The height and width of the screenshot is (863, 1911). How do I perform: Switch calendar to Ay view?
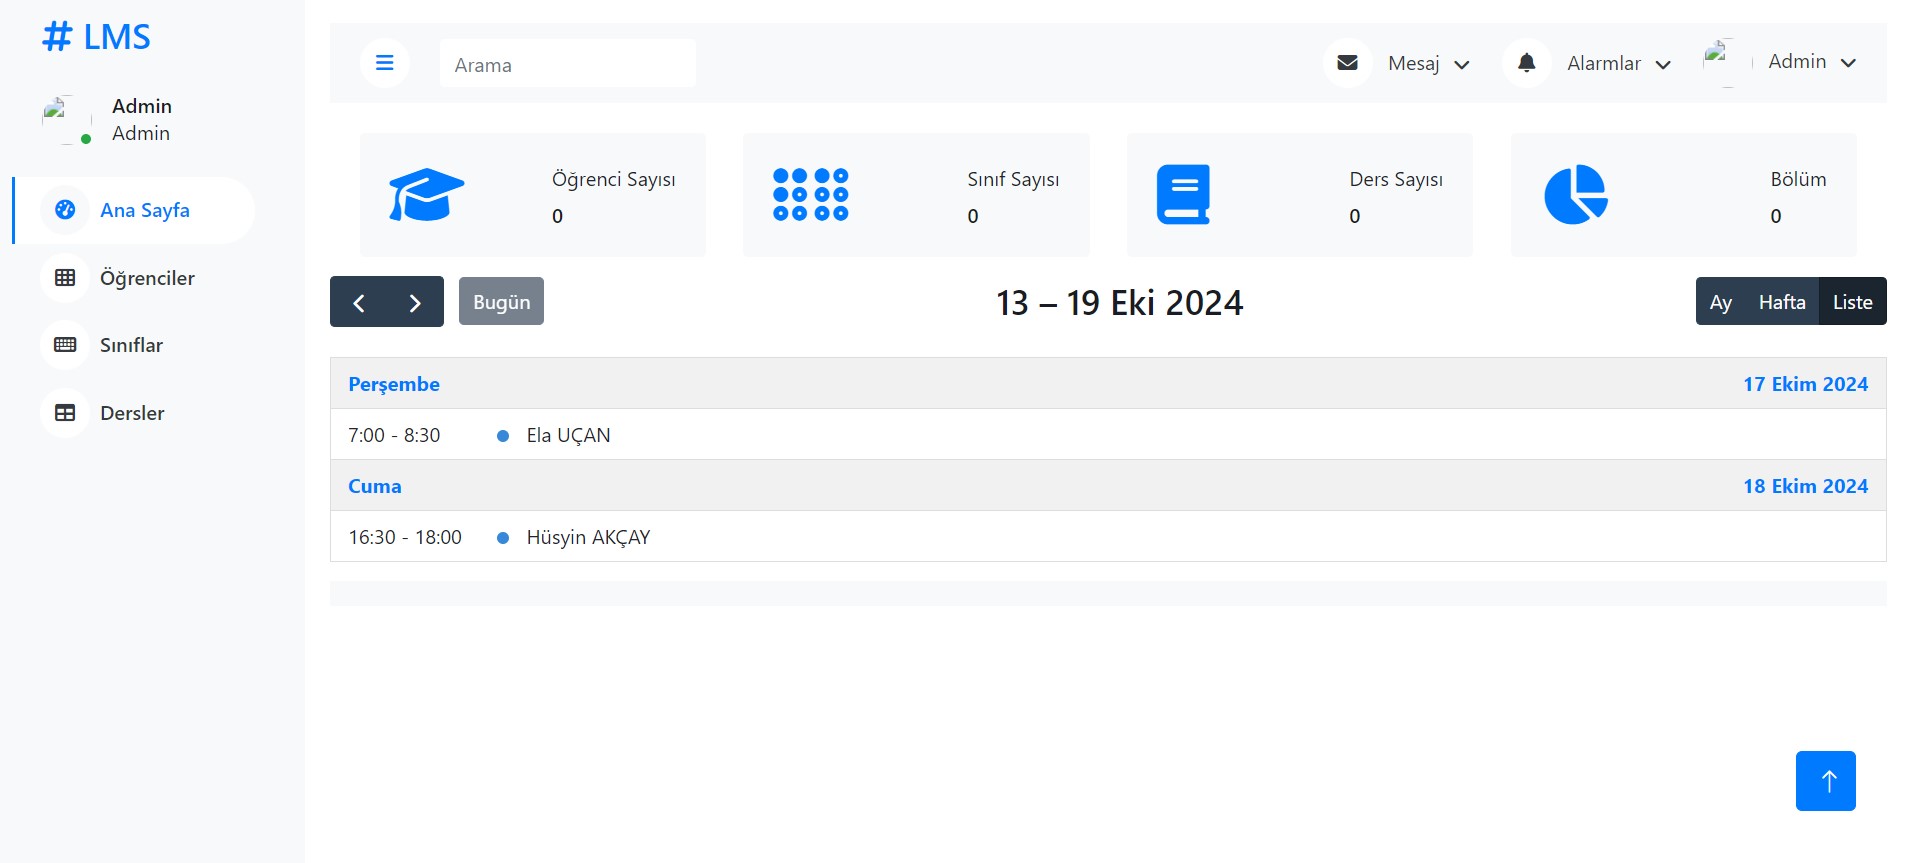pos(1720,302)
